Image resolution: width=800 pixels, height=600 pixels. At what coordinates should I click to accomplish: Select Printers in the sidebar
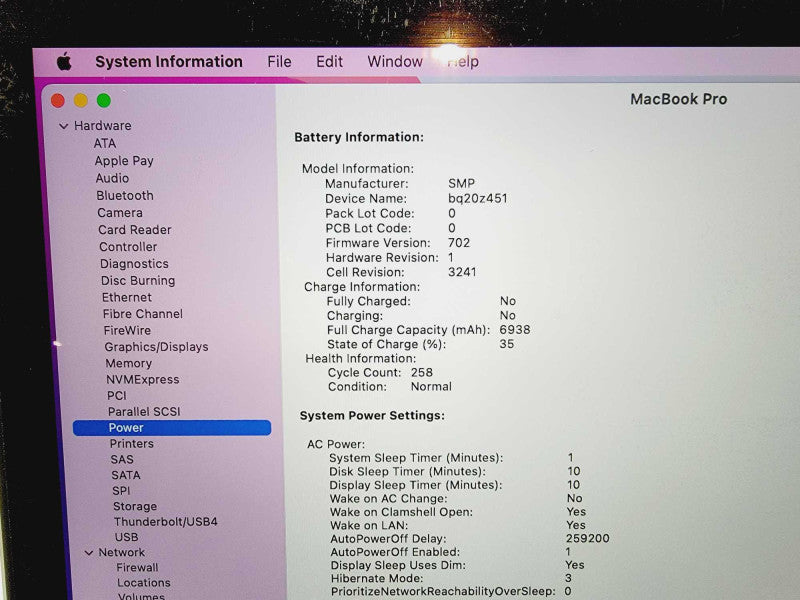(x=132, y=444)
